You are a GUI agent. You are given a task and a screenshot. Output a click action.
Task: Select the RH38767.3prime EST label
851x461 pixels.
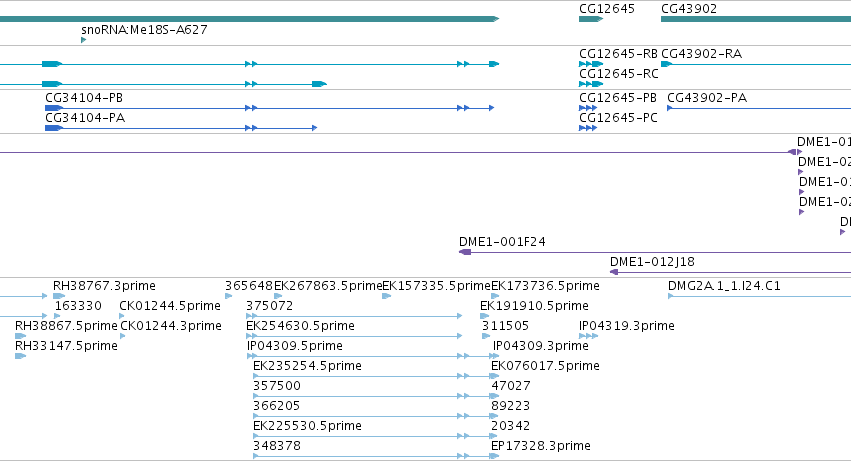[x=104, y=286]
